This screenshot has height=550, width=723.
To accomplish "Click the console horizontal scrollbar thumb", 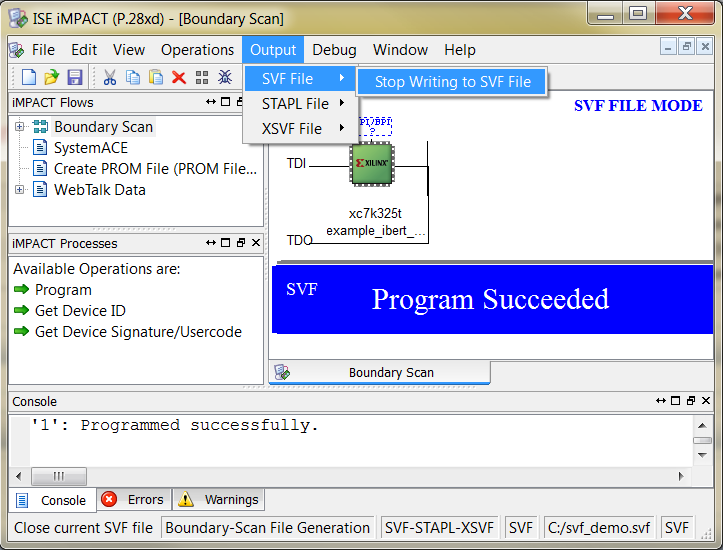I will [x=55, y=476].
